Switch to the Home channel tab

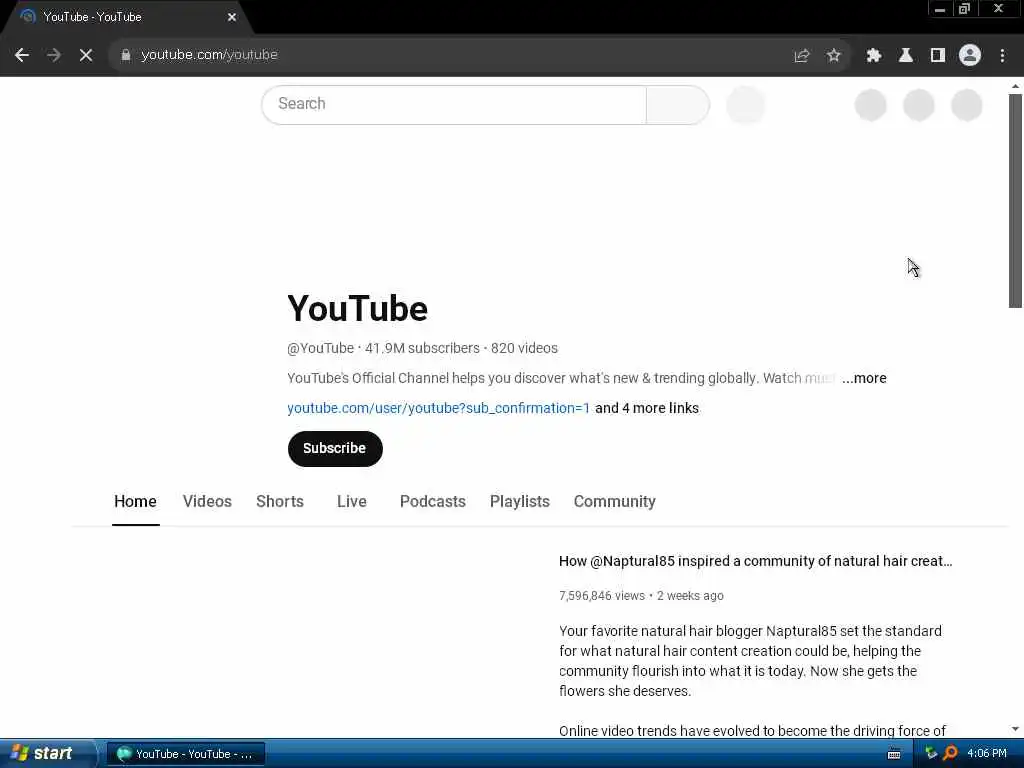point(135,502)
